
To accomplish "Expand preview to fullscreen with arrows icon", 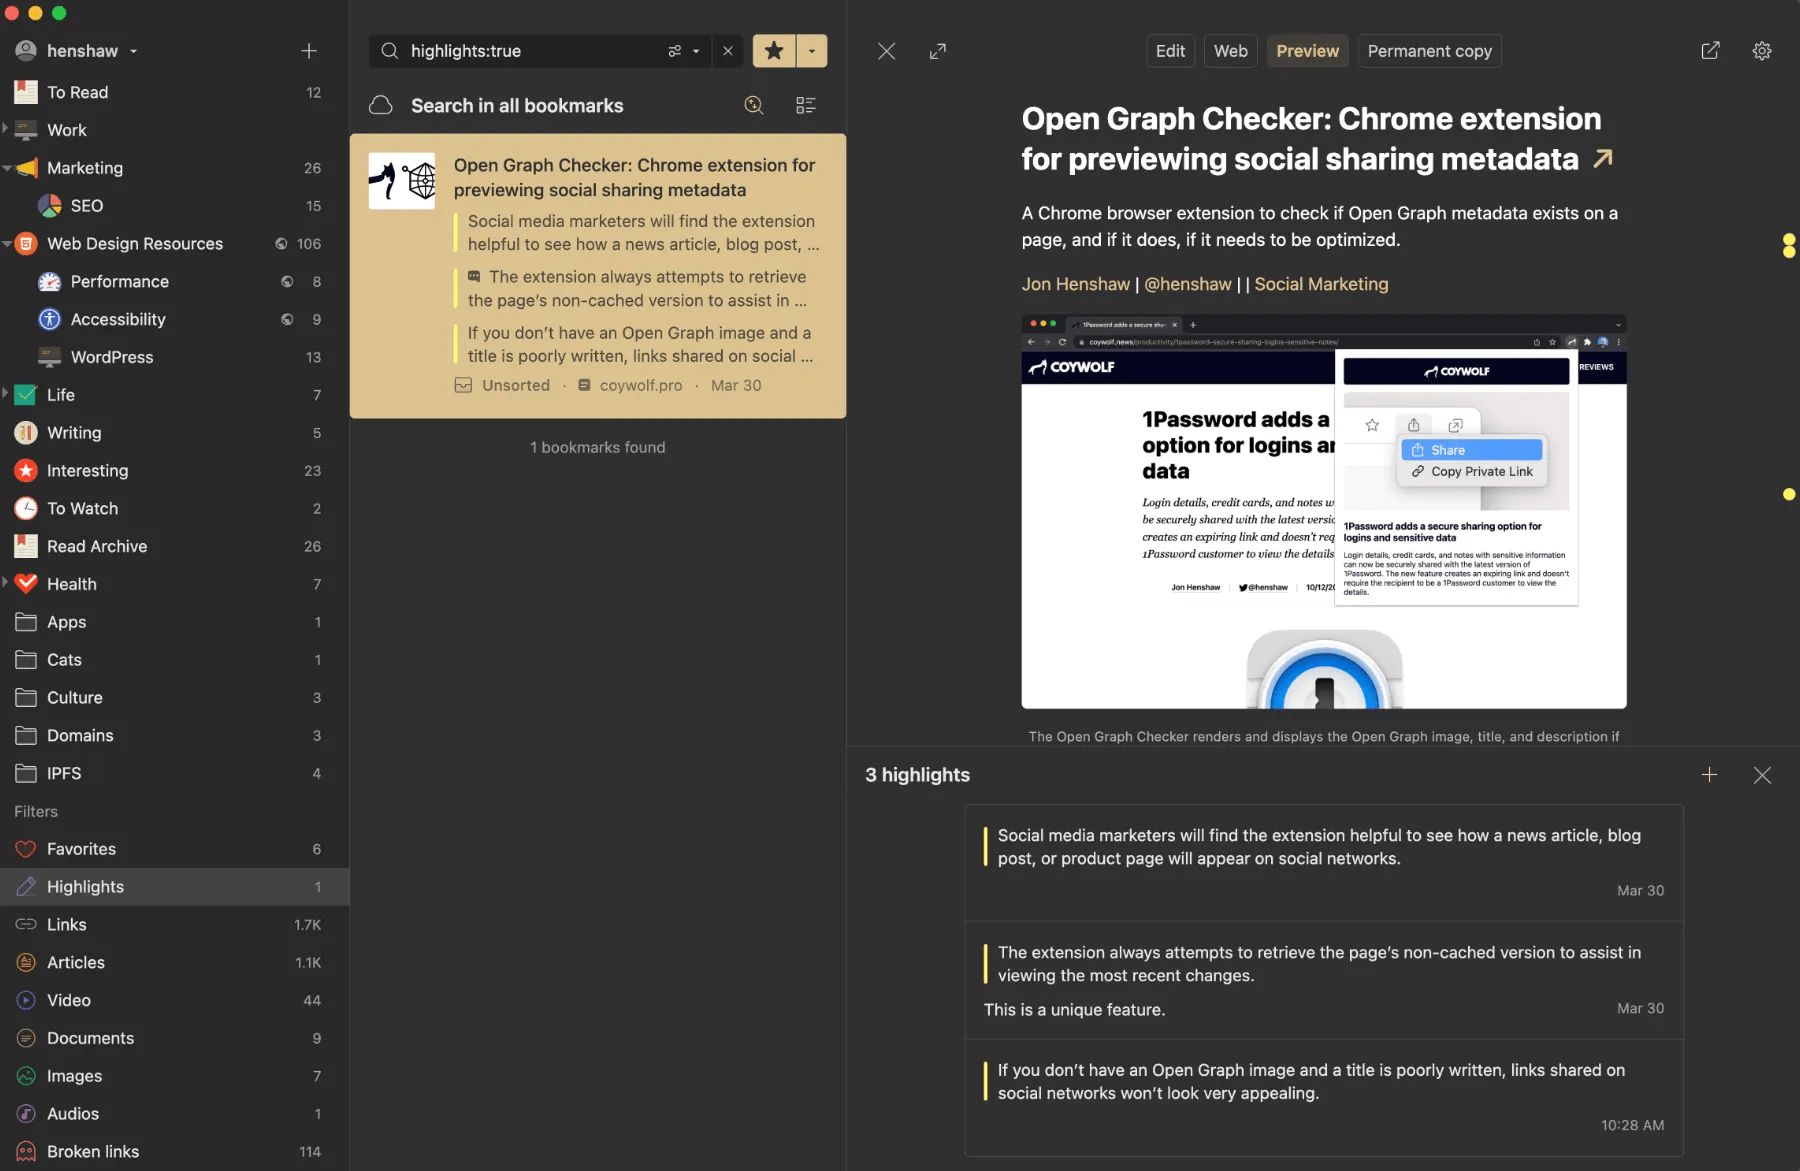I will click(937, 51).
